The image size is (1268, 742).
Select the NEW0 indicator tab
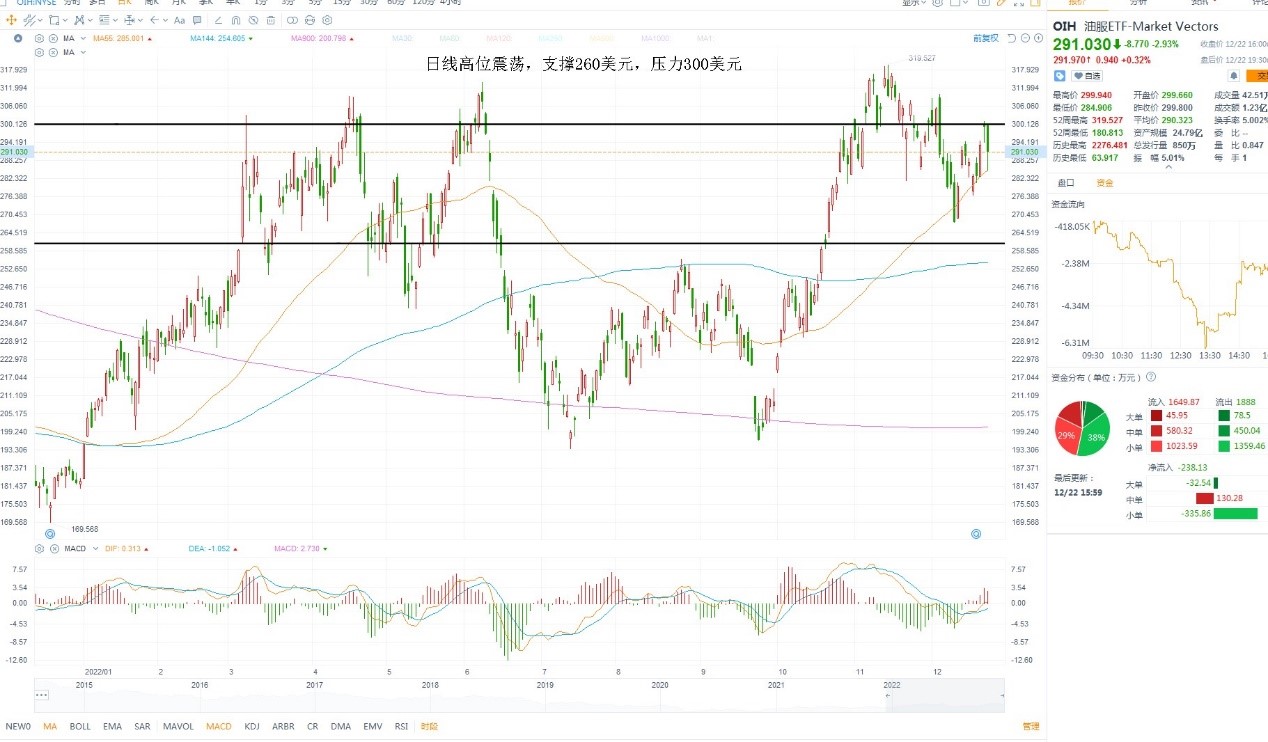[x=18, y=726]
